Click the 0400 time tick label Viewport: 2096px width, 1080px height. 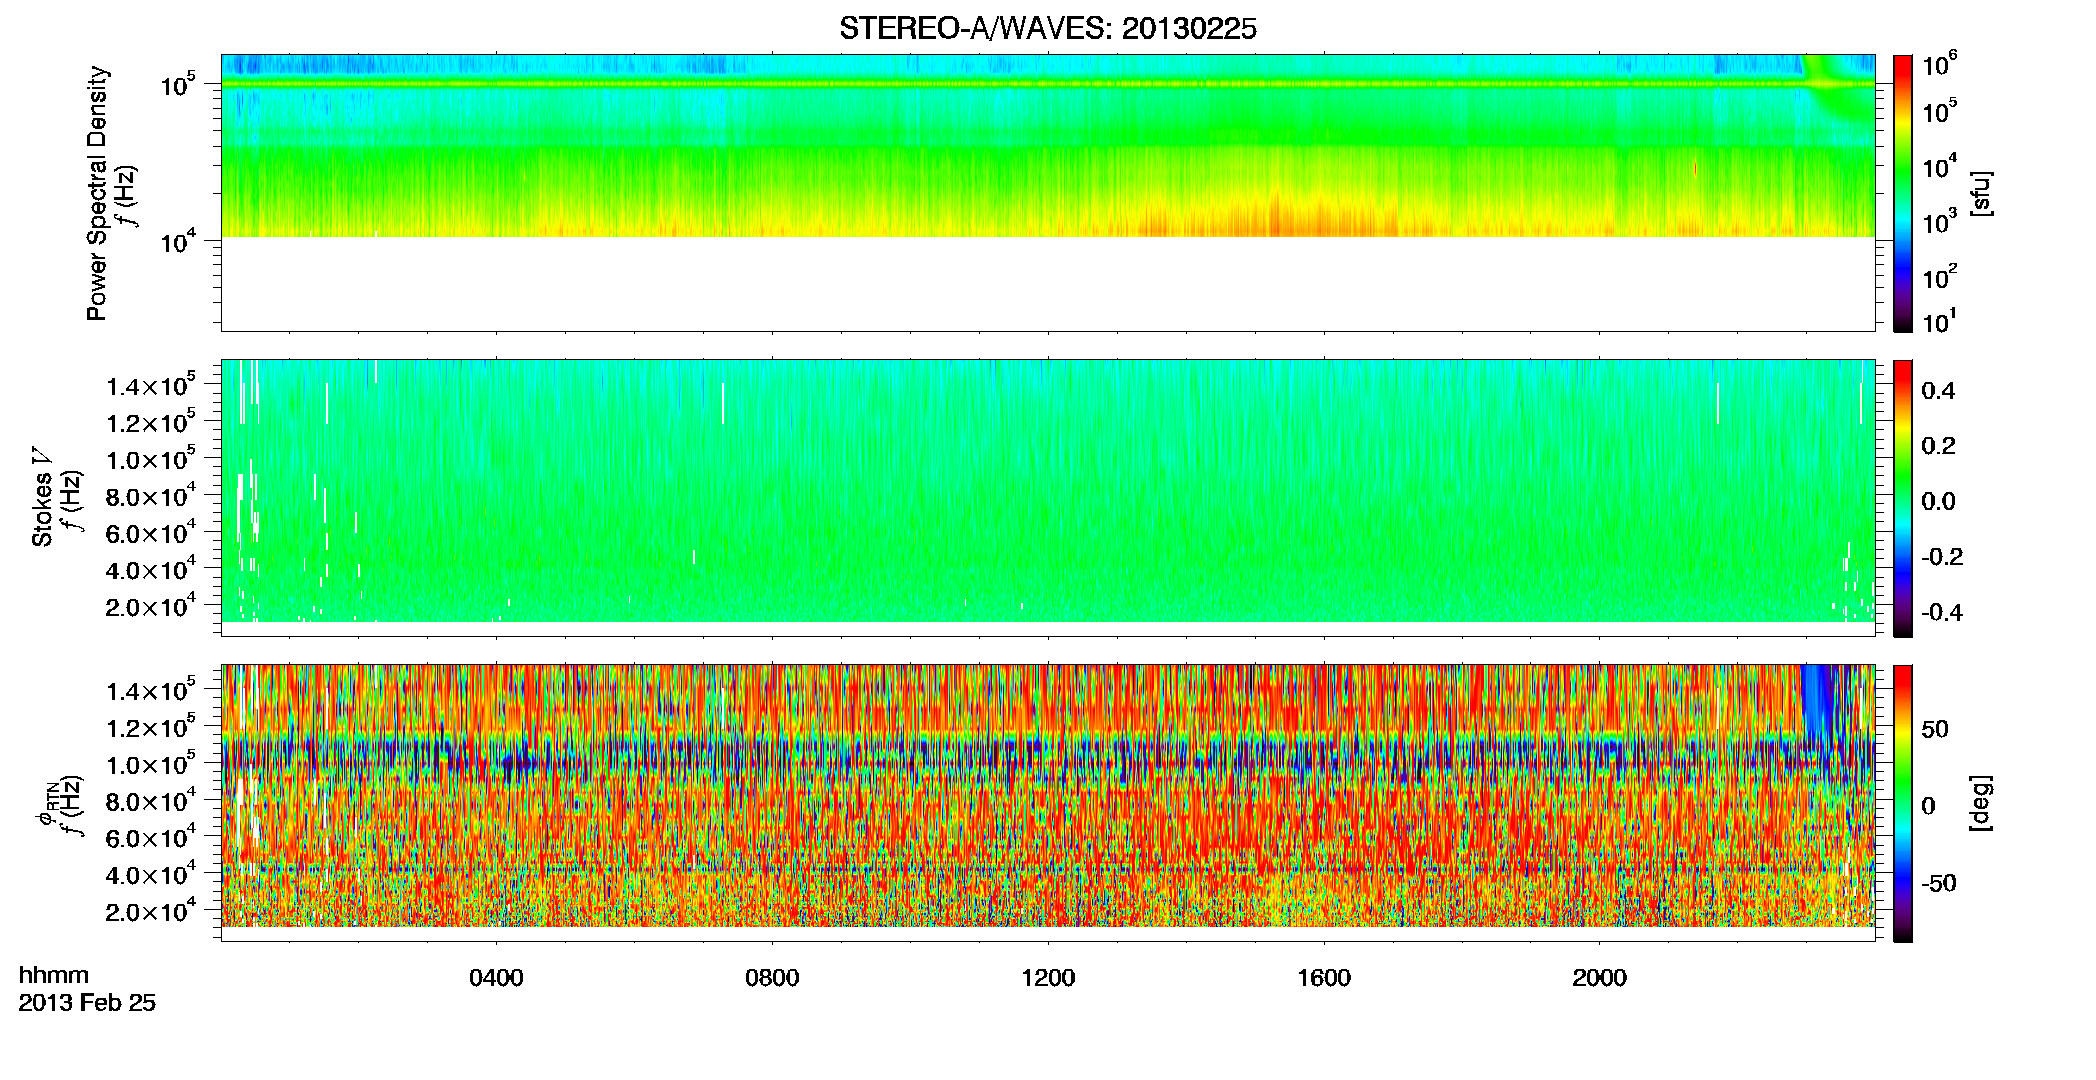coord(496,978)
